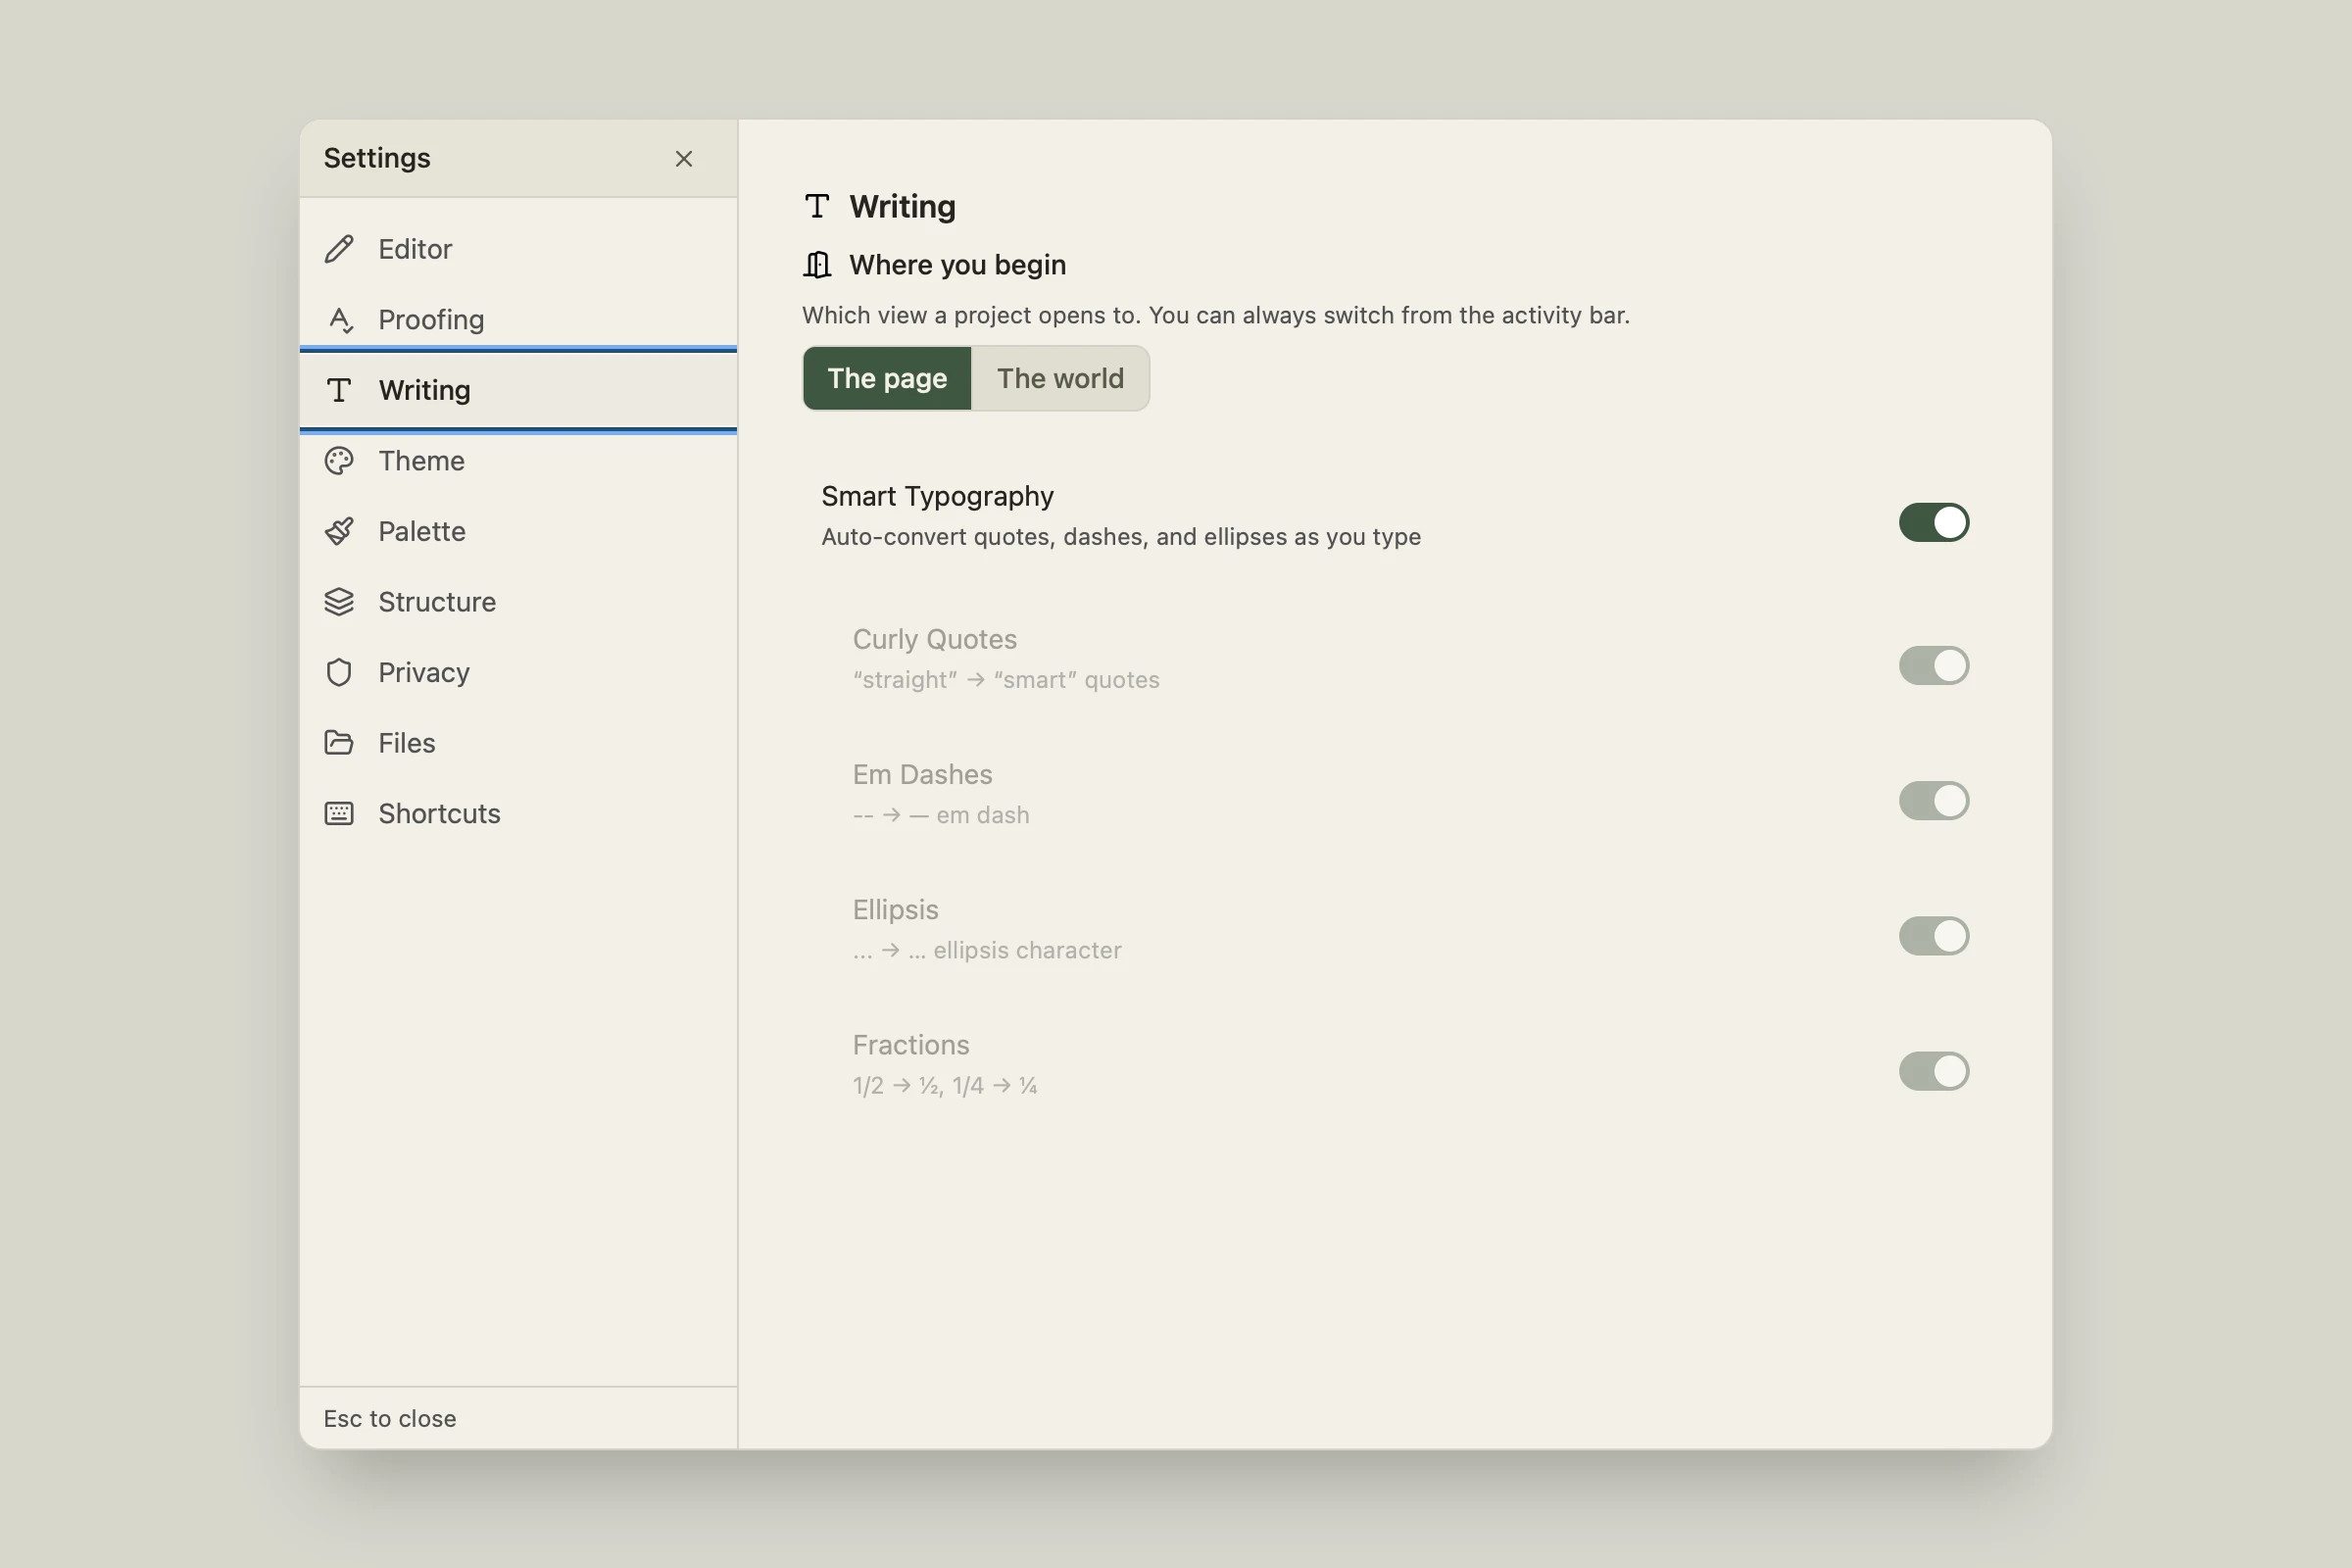The image size is (2352, 1568).
Task: Click the Where you begin heading
Action: pyautogui.click(x=957, y=265)
